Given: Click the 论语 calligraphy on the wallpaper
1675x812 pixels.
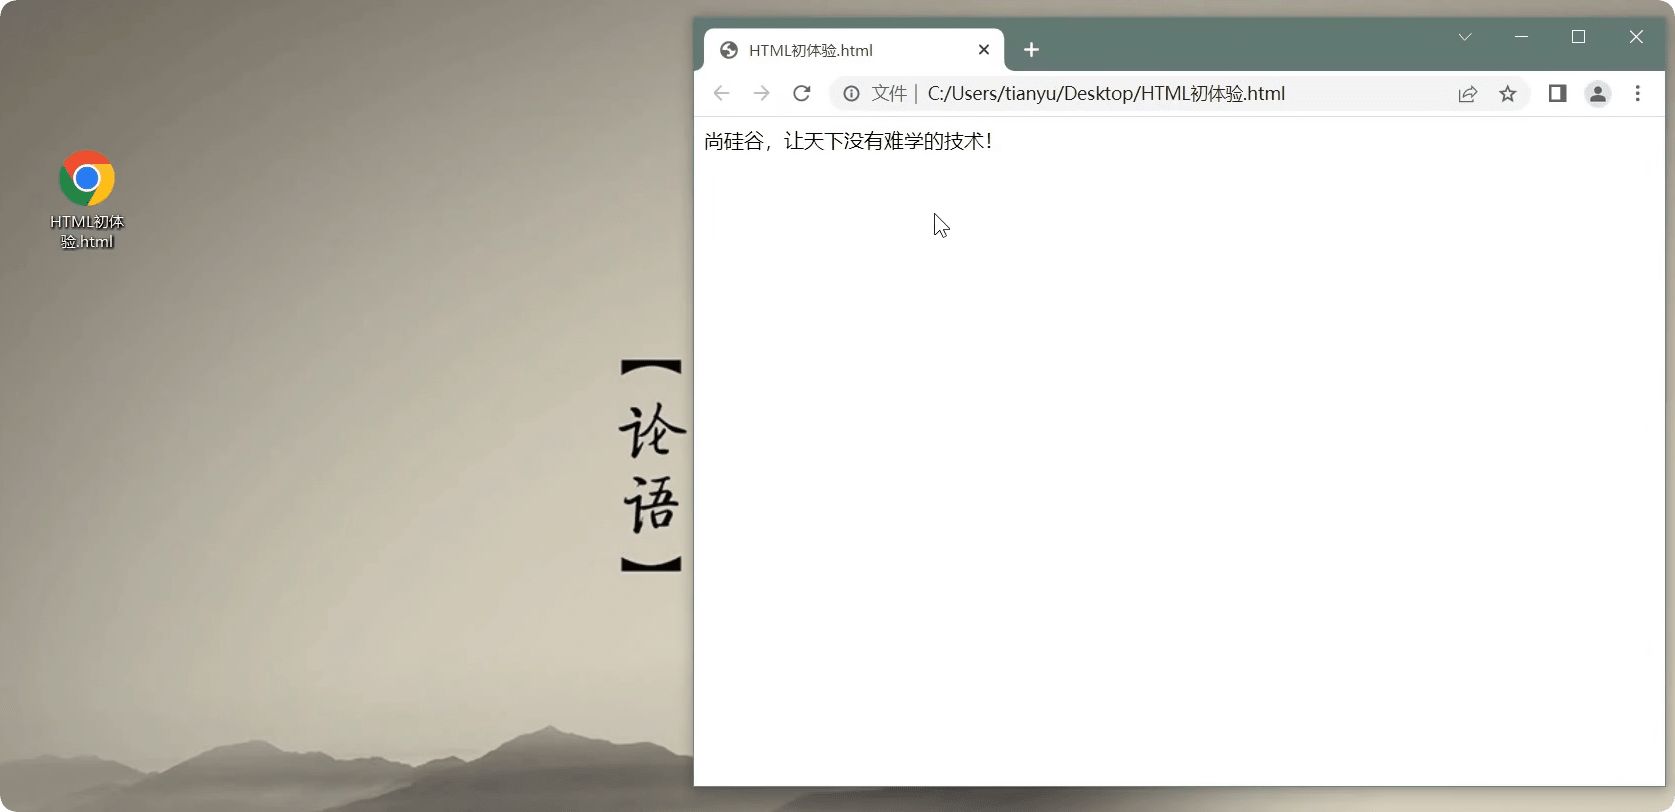Looking at the screenshot, I should tap(652, 466).
